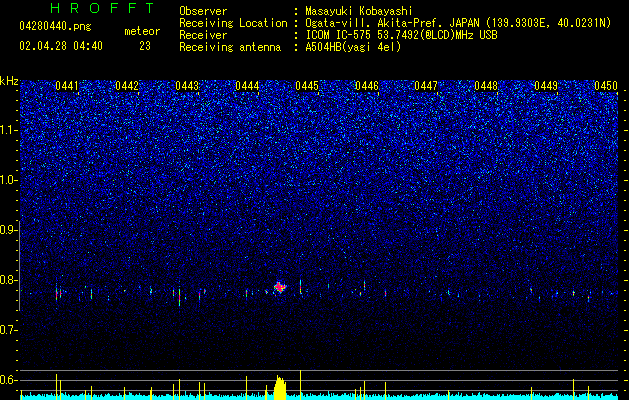Click the meteor count value 23
629x400 pixels.
[145, 46]
